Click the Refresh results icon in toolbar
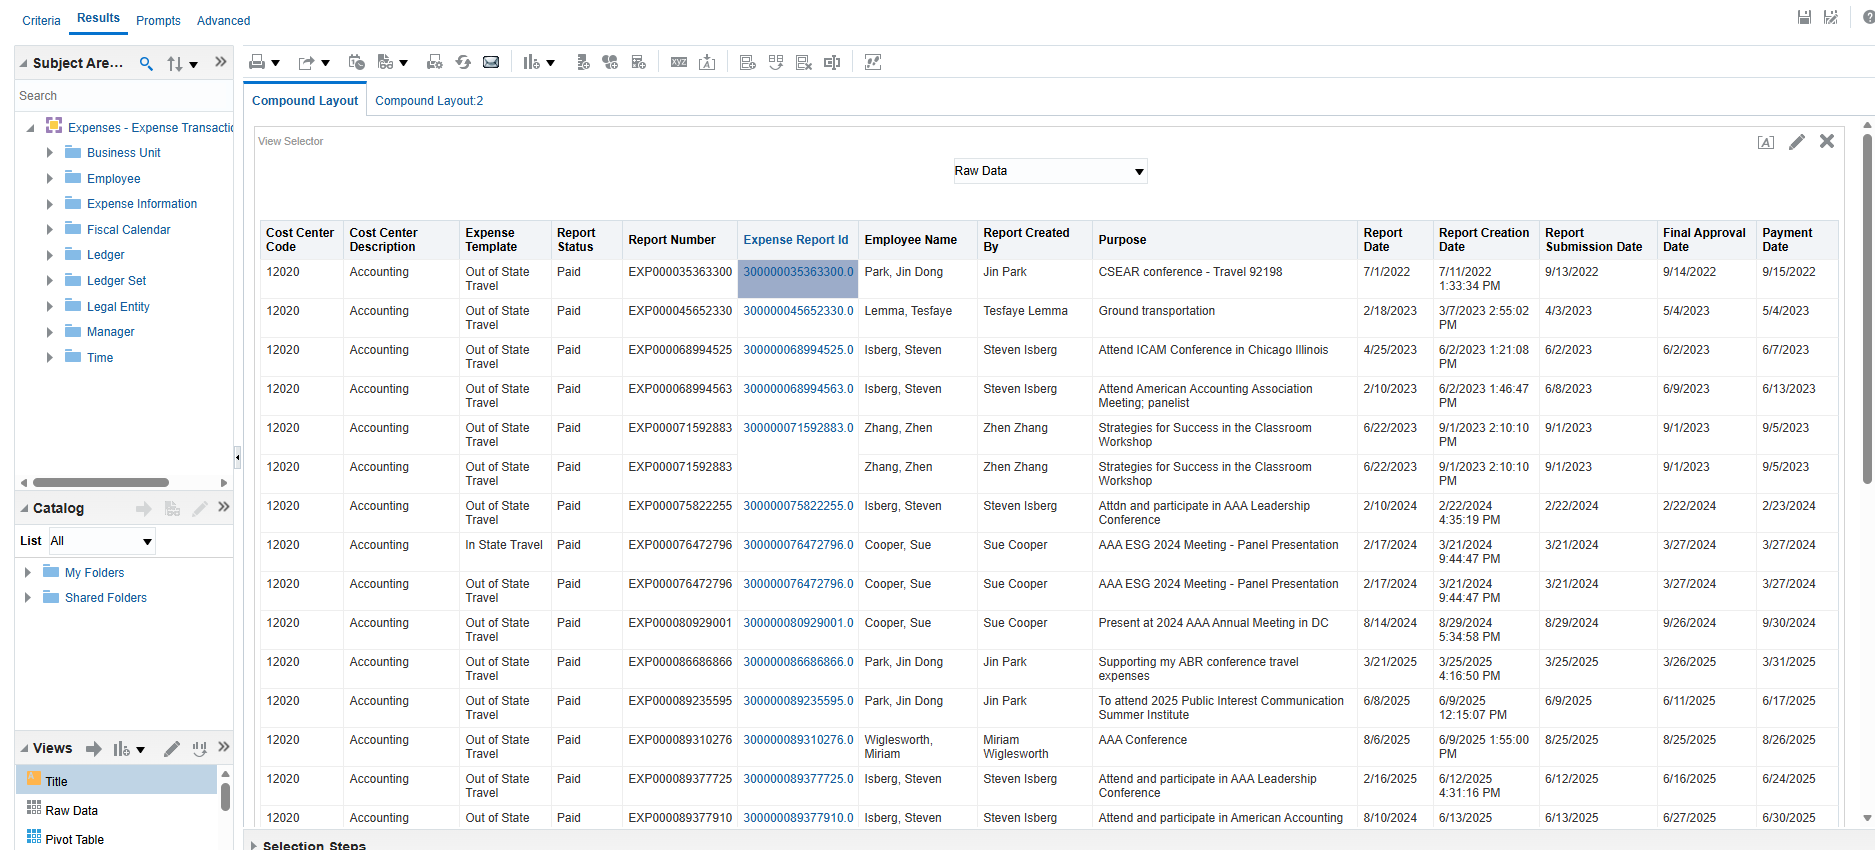The height and width of the screenshot is (850, 1875). (x=463, y=62)
